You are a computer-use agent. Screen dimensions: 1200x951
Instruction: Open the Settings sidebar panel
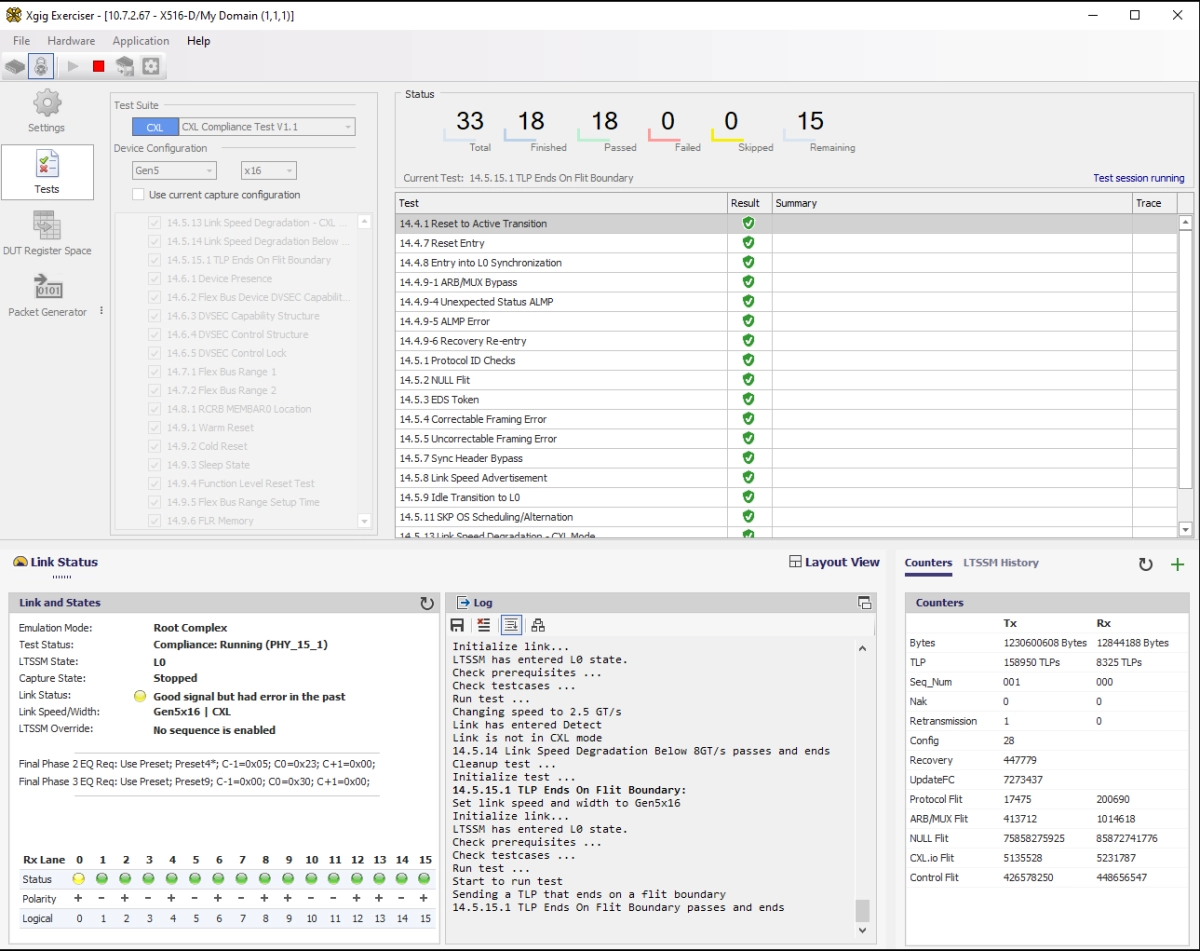click(47, 111)
